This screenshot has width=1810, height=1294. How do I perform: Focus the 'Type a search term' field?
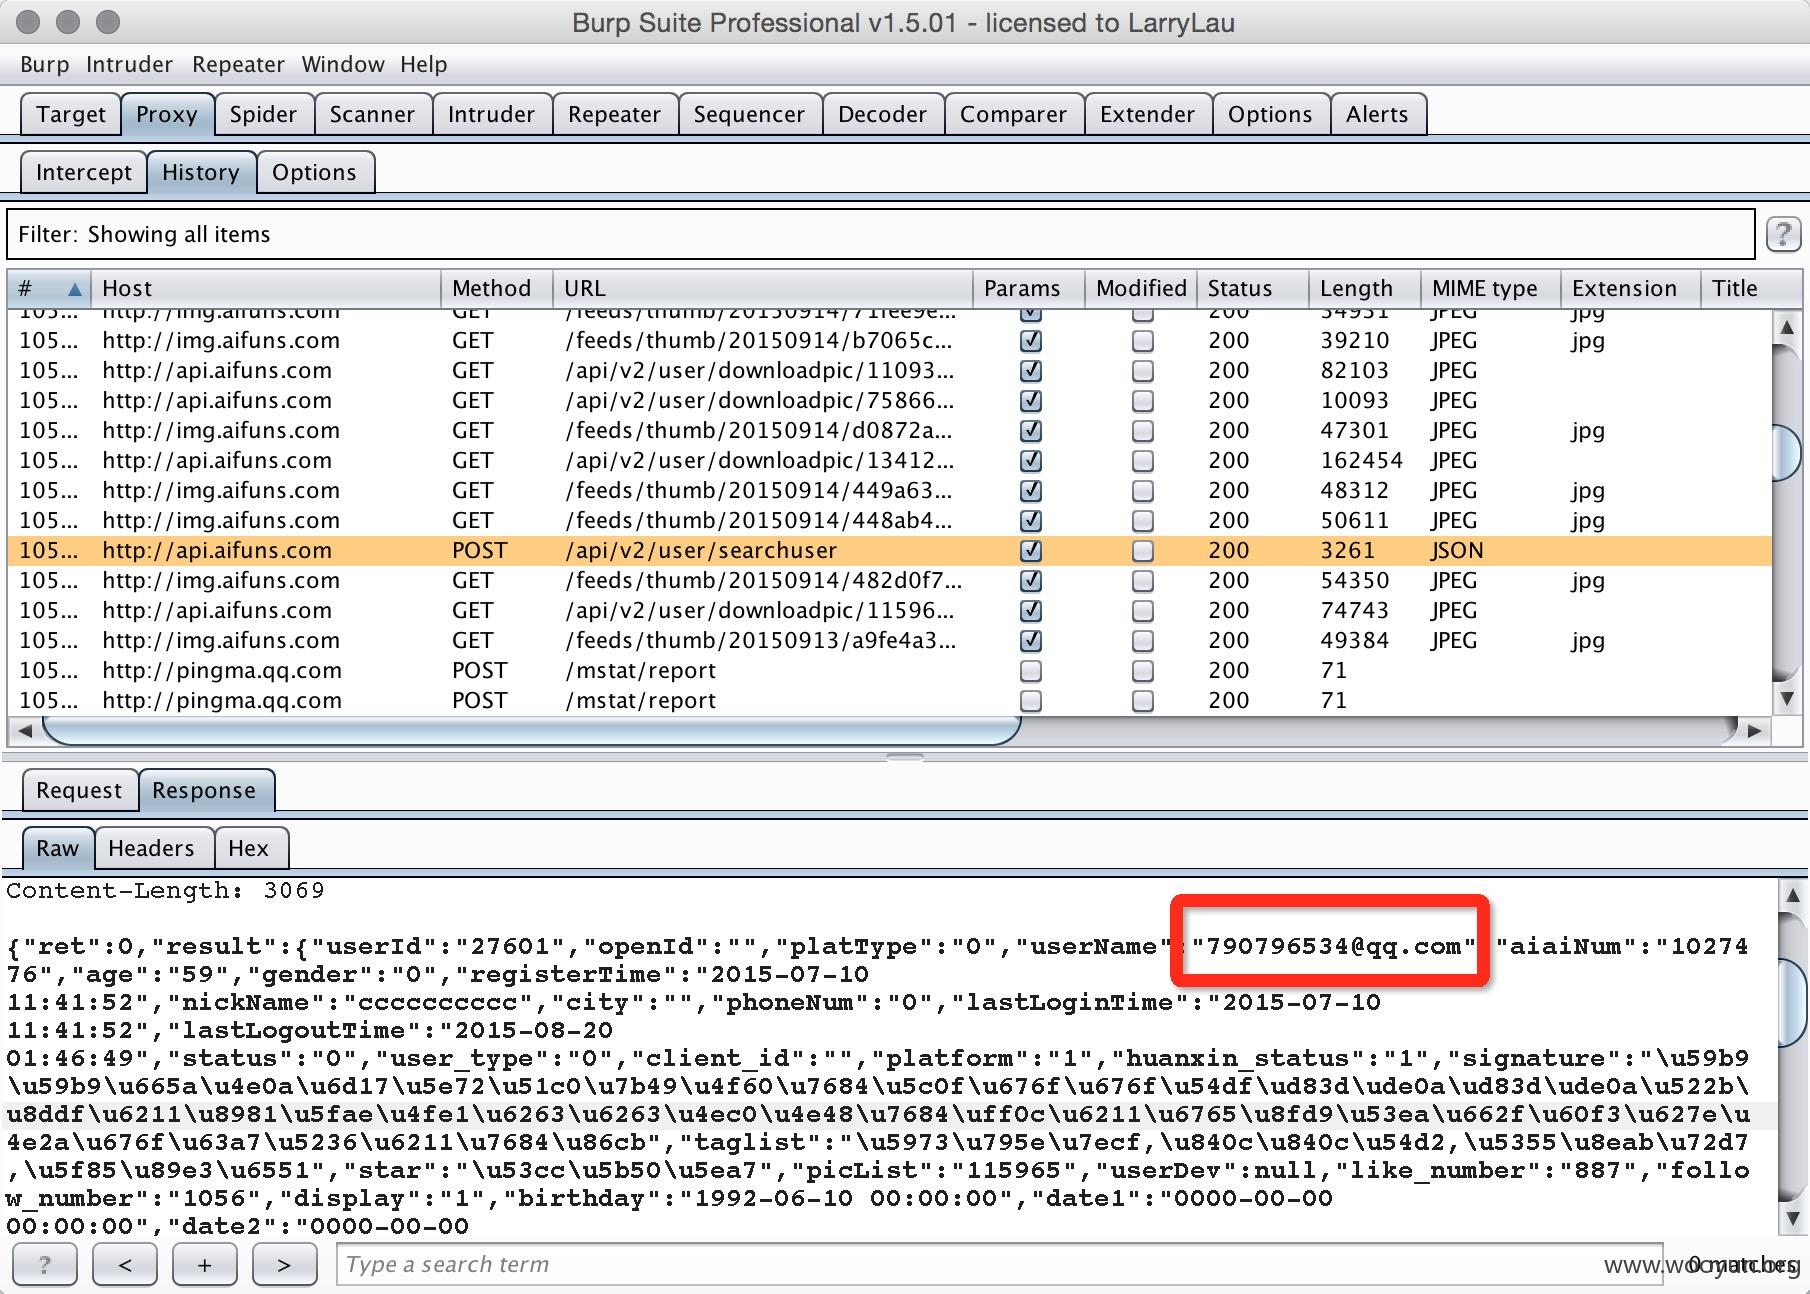click(x=998, y=1264)
